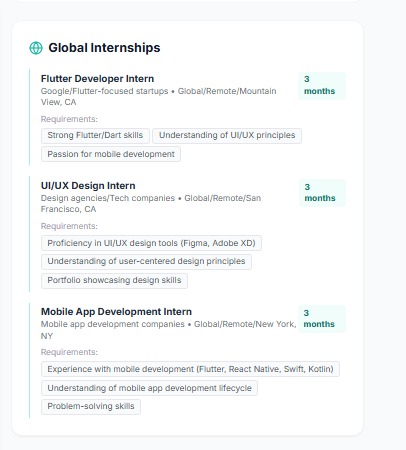406x450 pixels.
Task: Click the globe icon beside Global Internships
Action: [x=36, y=48]
